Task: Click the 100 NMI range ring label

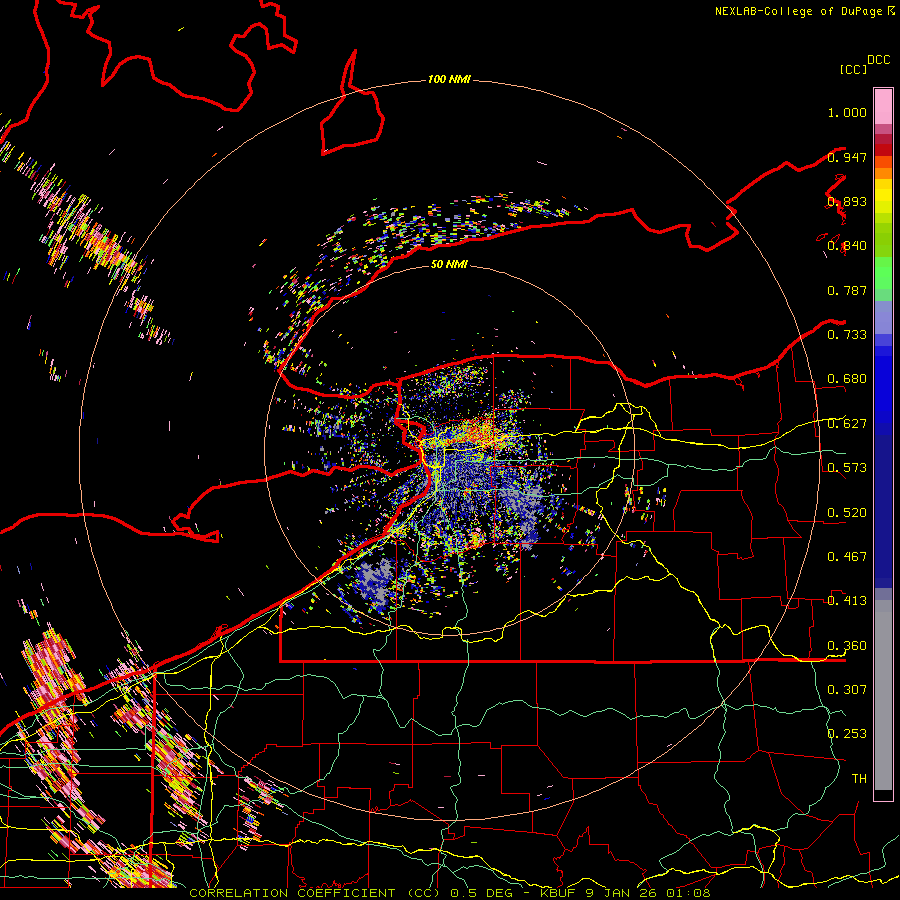Action: [449, 79]
